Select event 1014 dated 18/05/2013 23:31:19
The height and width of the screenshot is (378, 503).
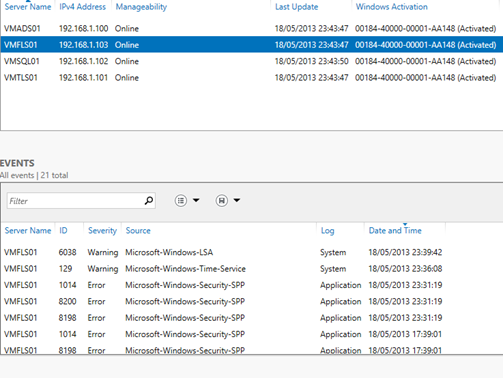[x=252, y=285]
